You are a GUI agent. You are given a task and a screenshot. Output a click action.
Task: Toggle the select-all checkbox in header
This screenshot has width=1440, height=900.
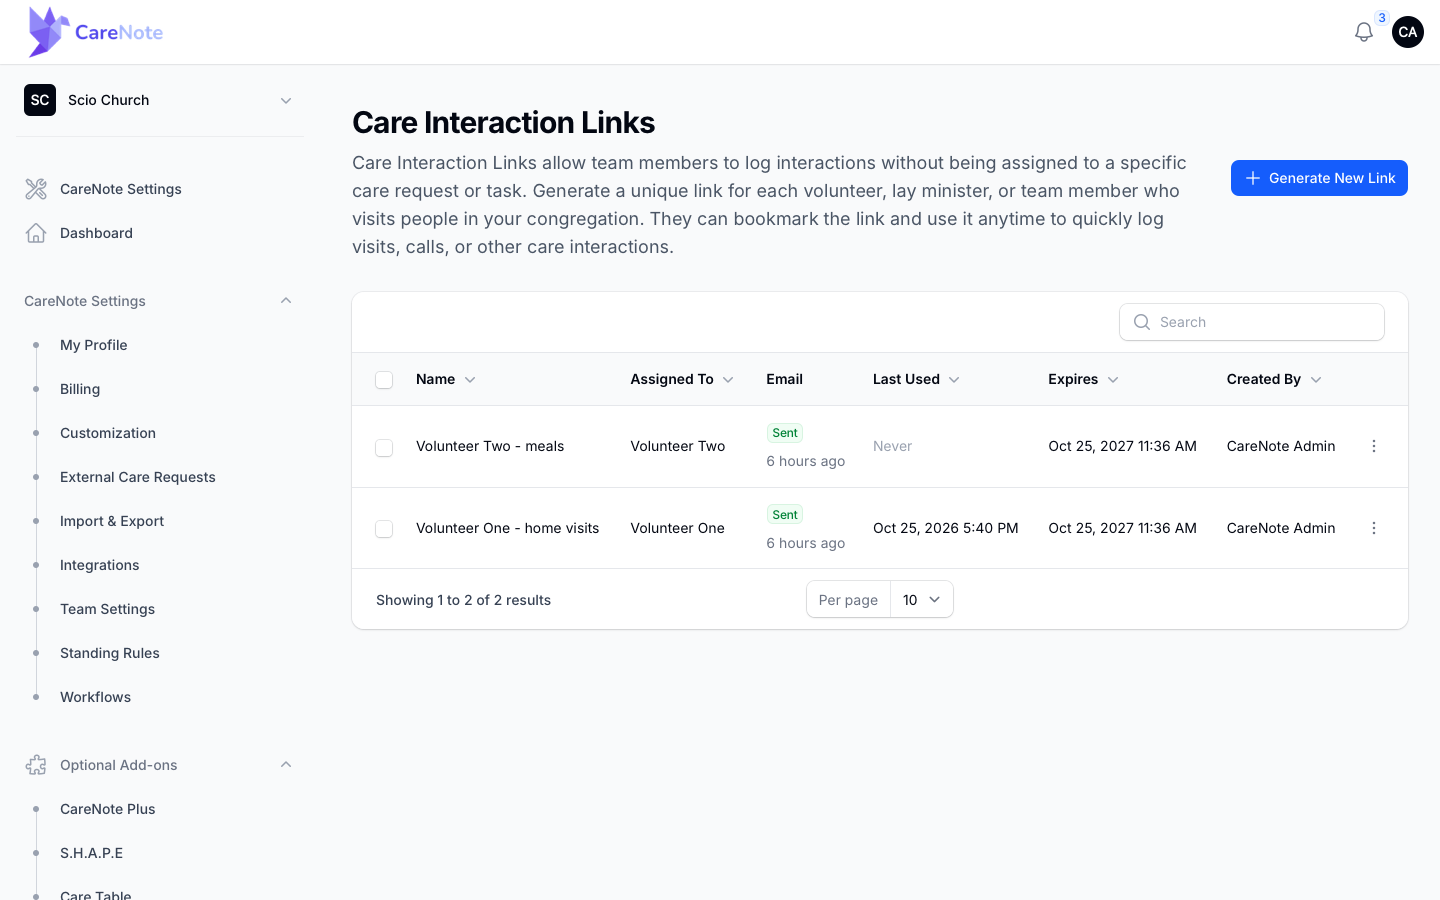pyautogui.click(x=384, y=380)
